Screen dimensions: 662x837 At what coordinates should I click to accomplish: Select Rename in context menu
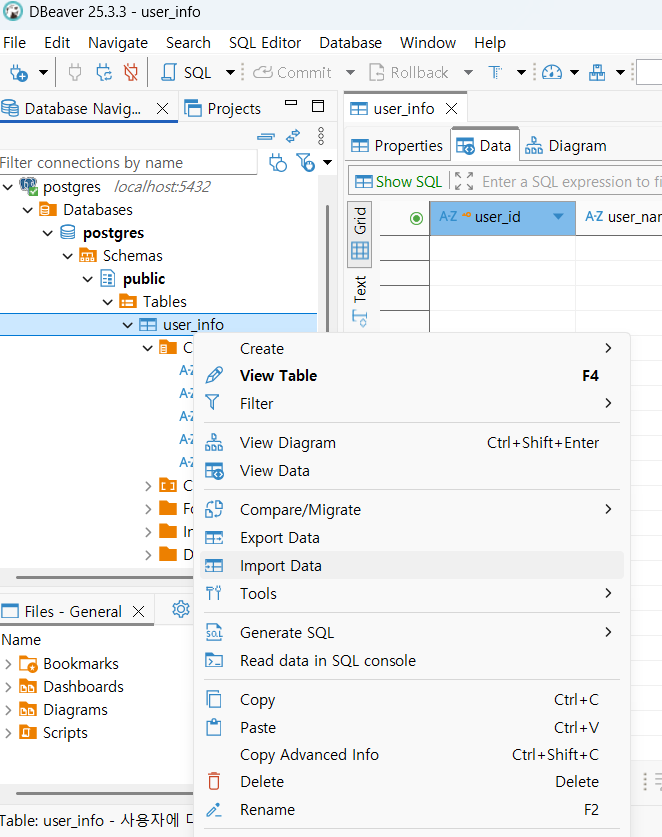tap(412, 810)
